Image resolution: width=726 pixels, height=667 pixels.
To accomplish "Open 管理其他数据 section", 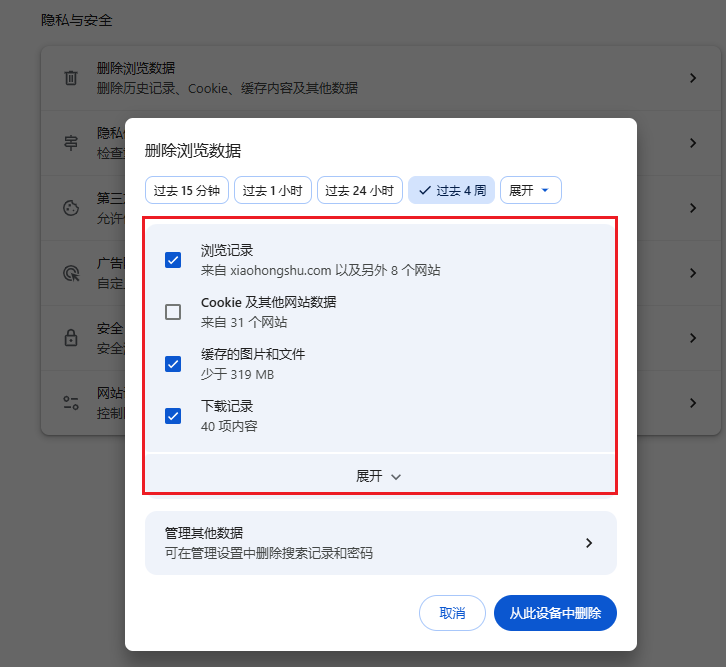I will point(381,543).
